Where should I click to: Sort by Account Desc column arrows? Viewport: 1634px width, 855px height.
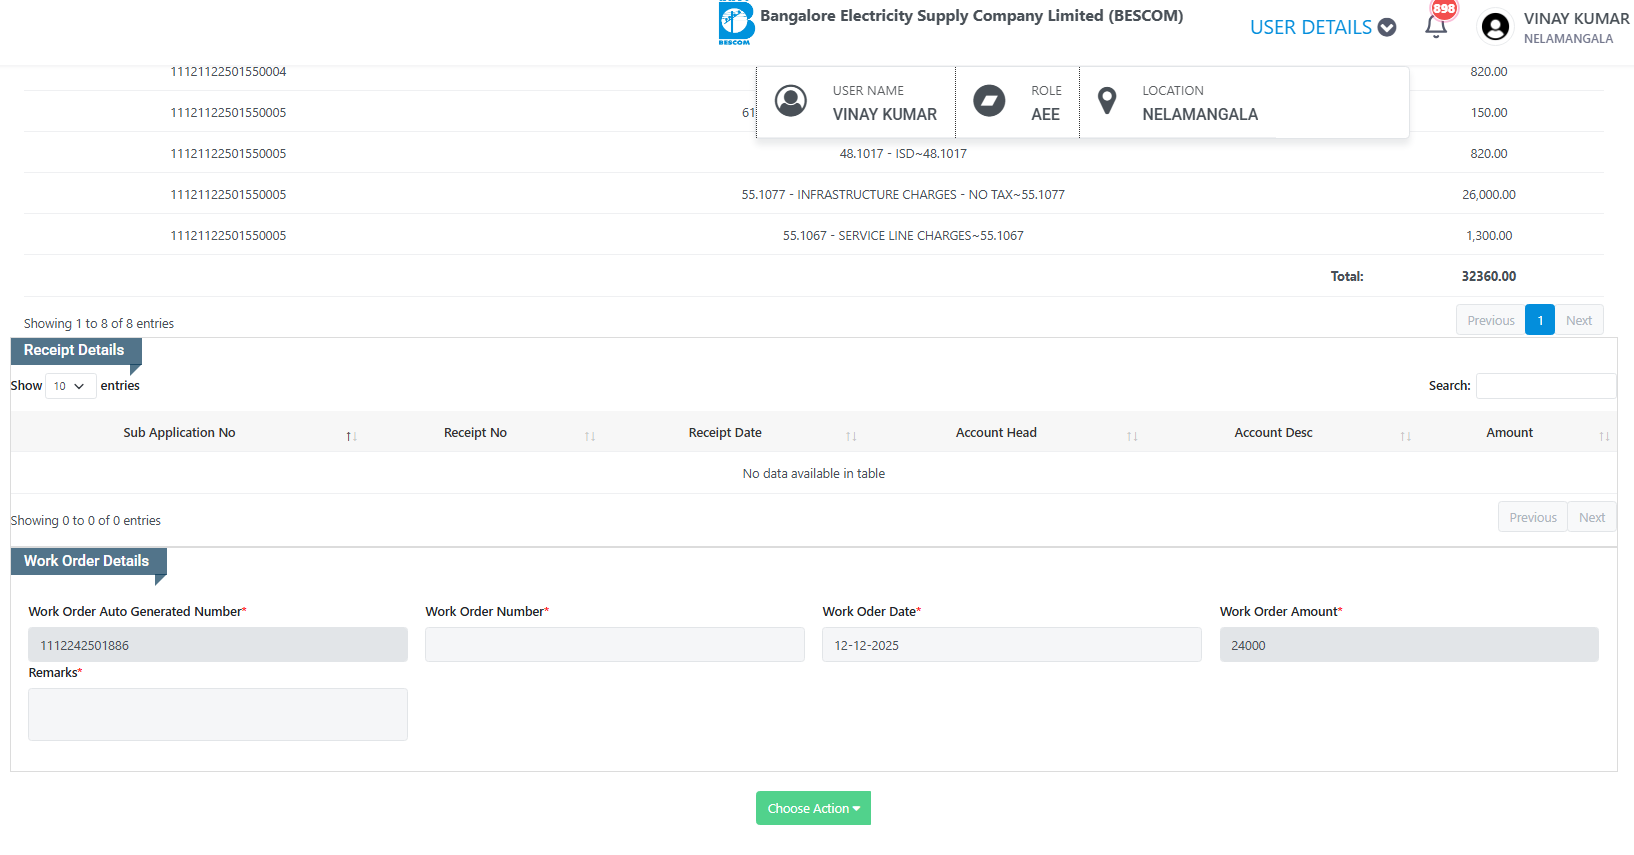pos(1406,436)
